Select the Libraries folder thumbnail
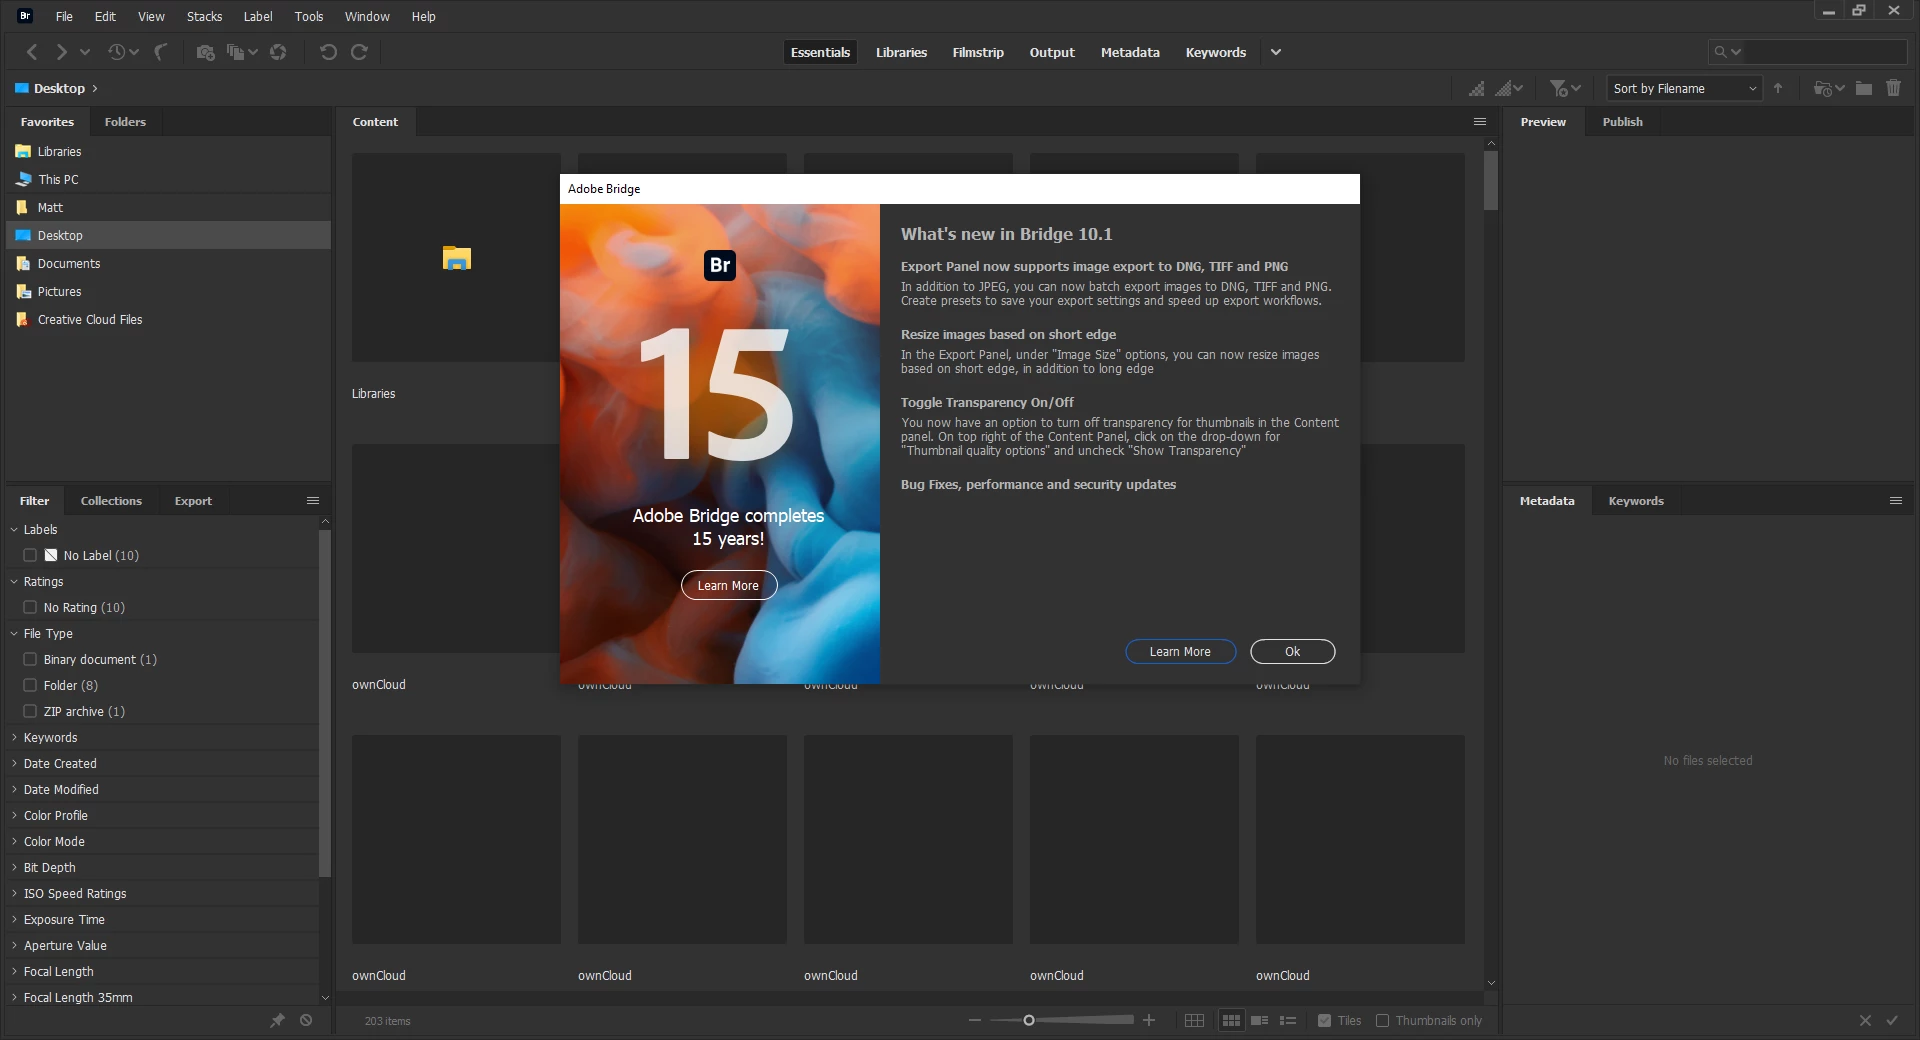Screen dimensions: 1920x1040 tap(456, 258)
